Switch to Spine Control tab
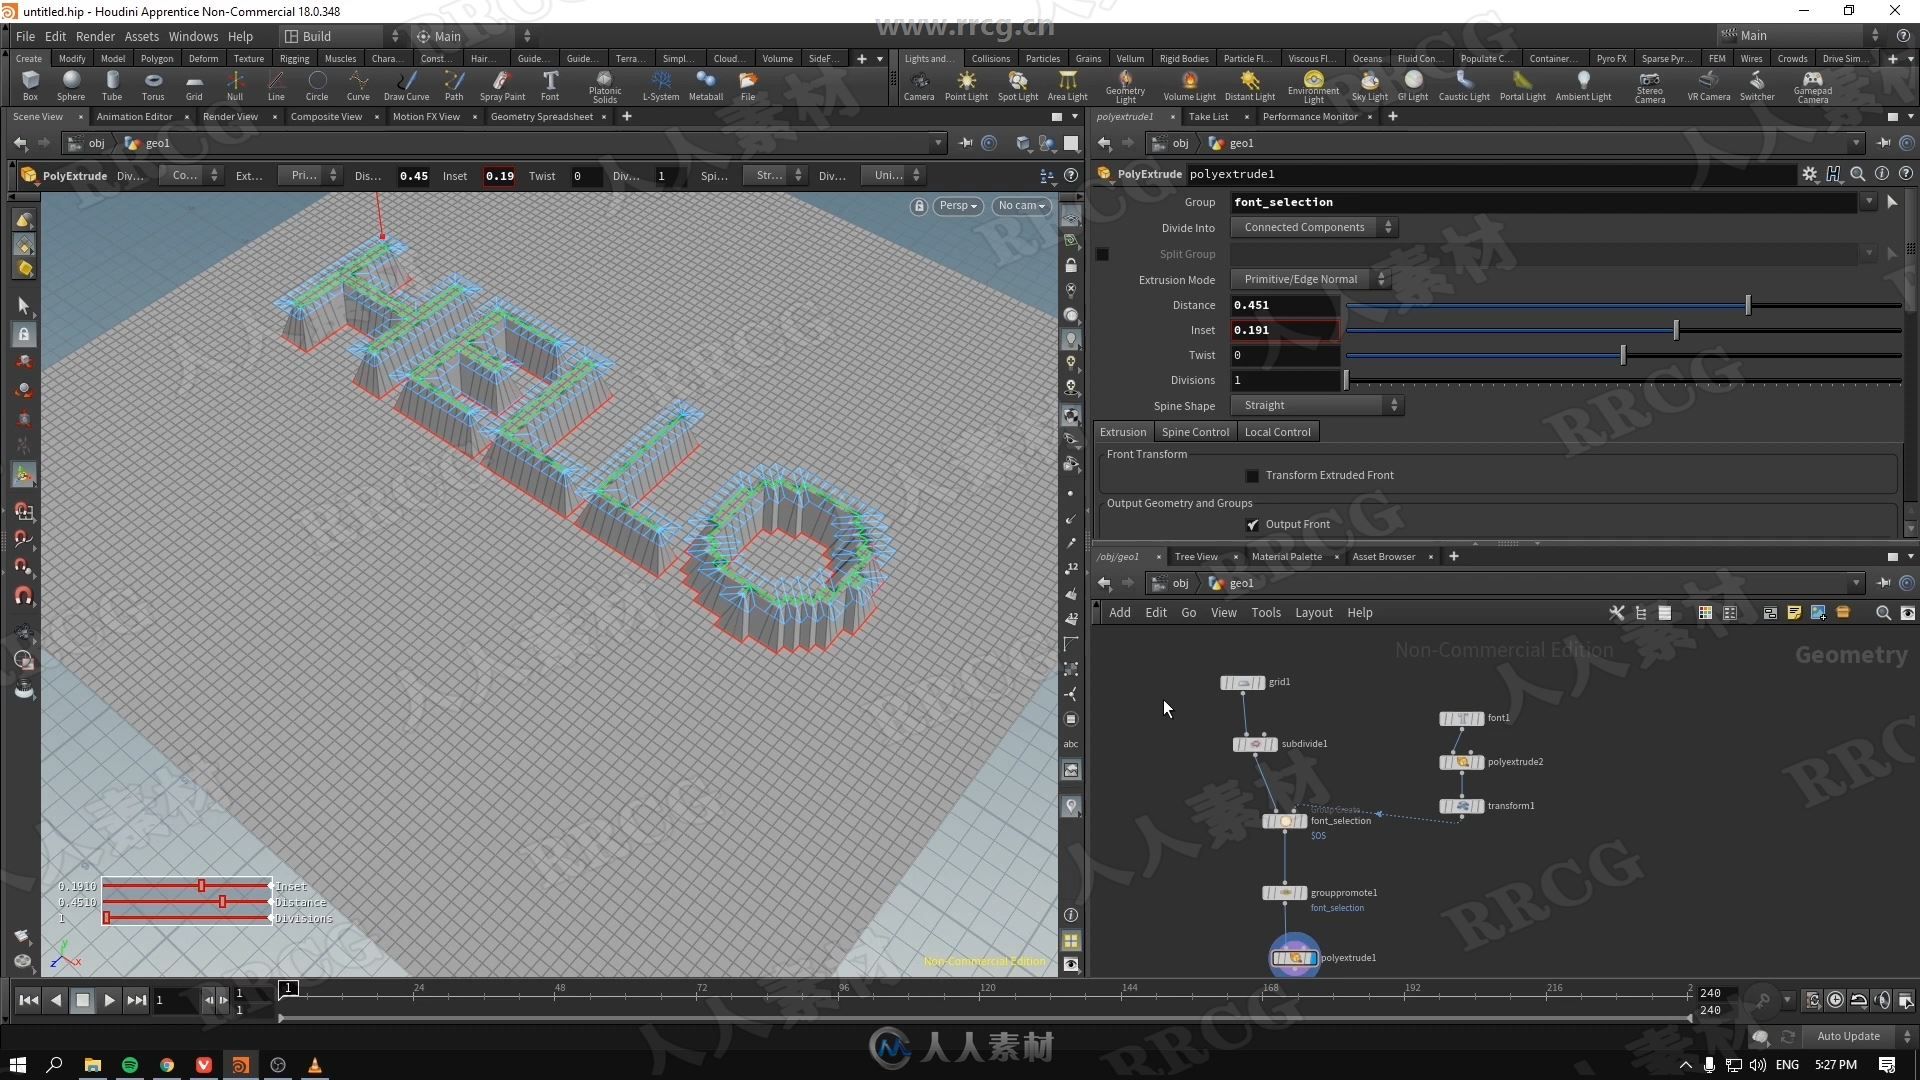This screenshot has width=1920, height=1080. click(x=1193, y=431)
